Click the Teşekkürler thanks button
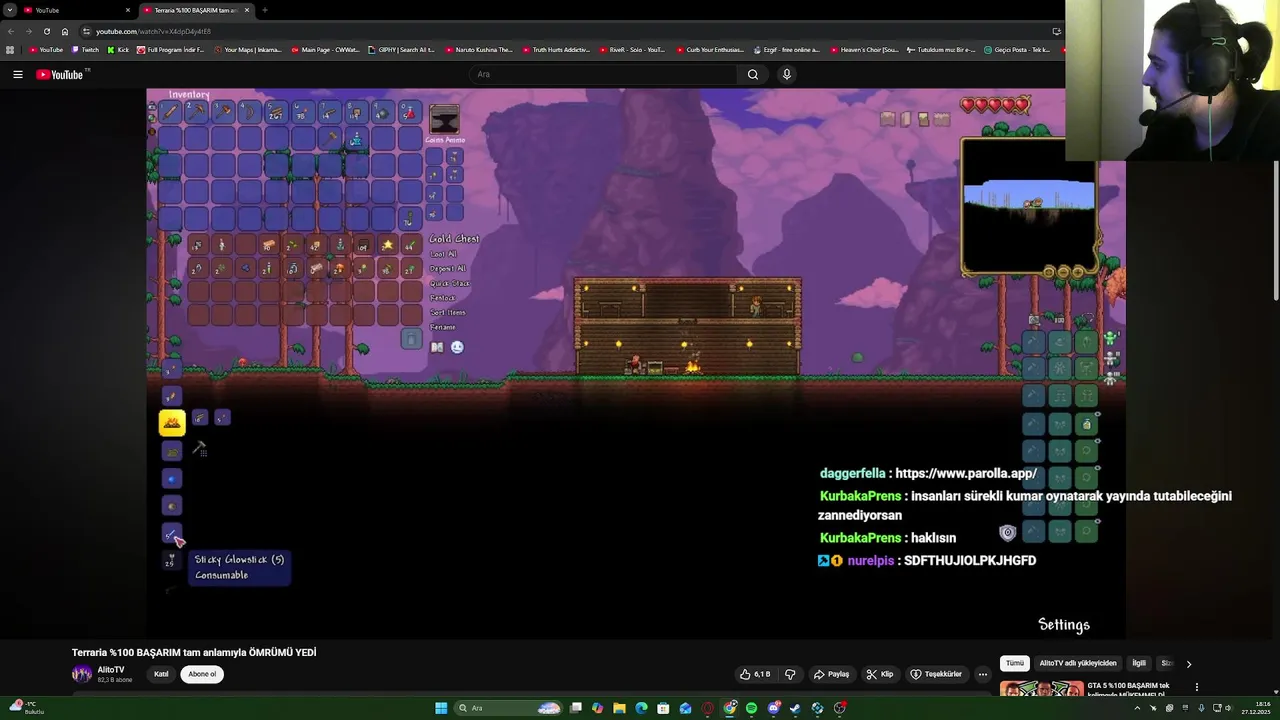The height and width of the screenshot is (720, 1280). [x=936, y=674]
